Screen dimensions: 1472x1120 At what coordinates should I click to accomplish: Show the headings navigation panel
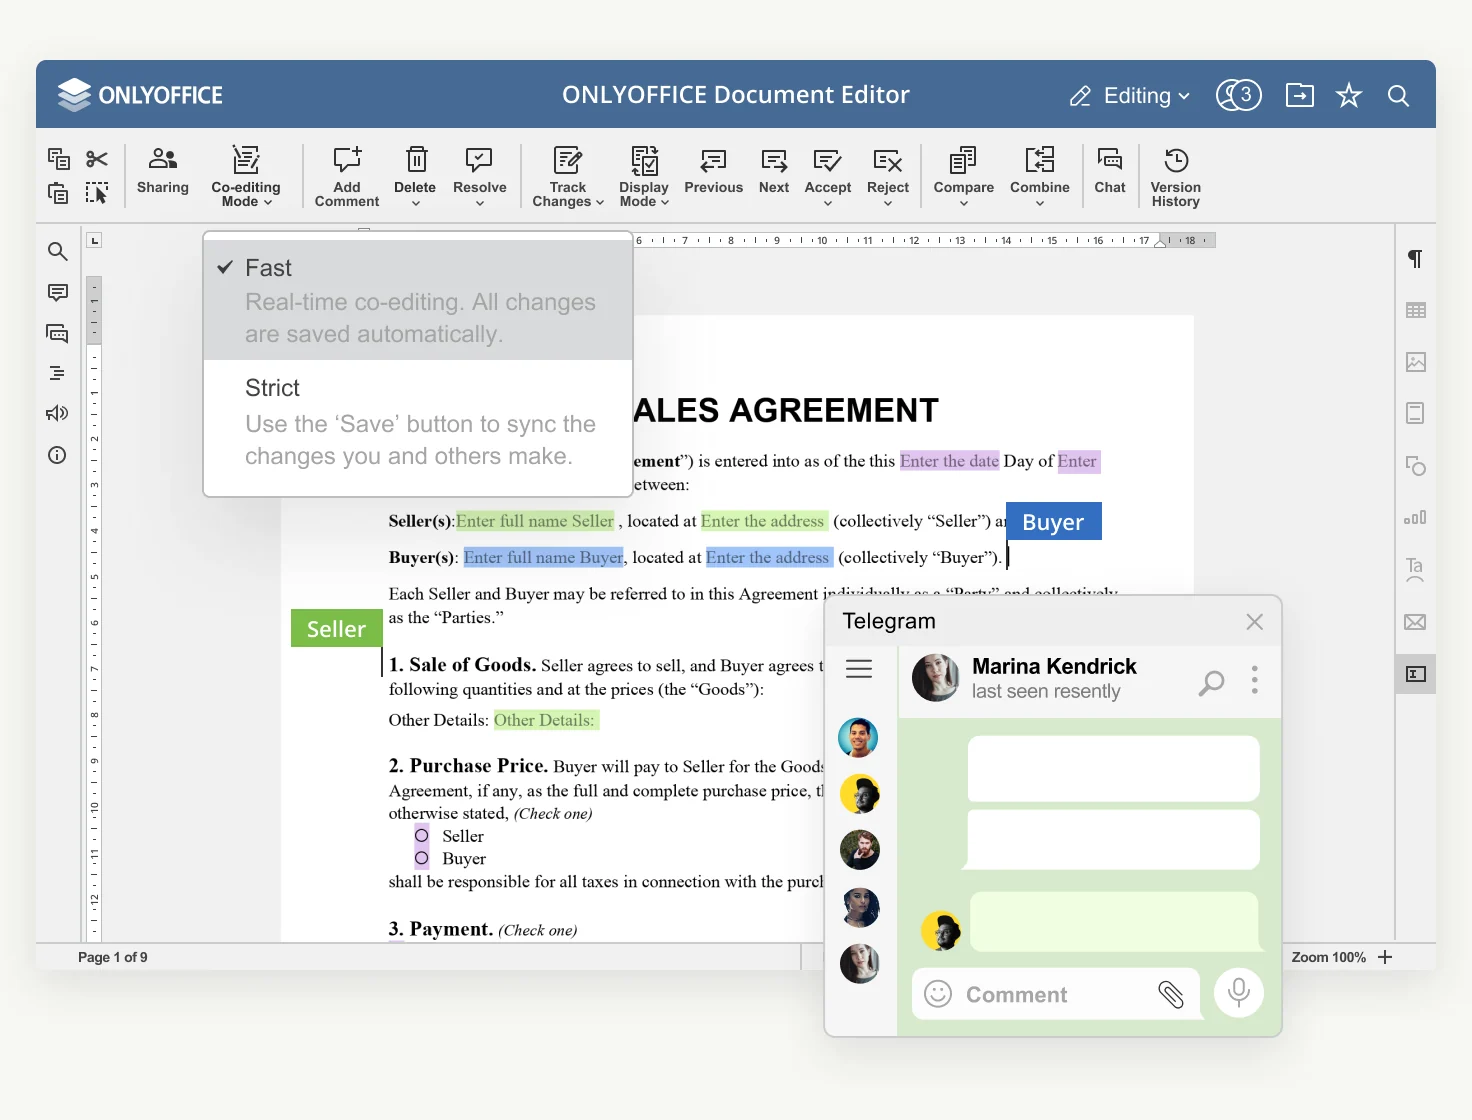(58, 373)
